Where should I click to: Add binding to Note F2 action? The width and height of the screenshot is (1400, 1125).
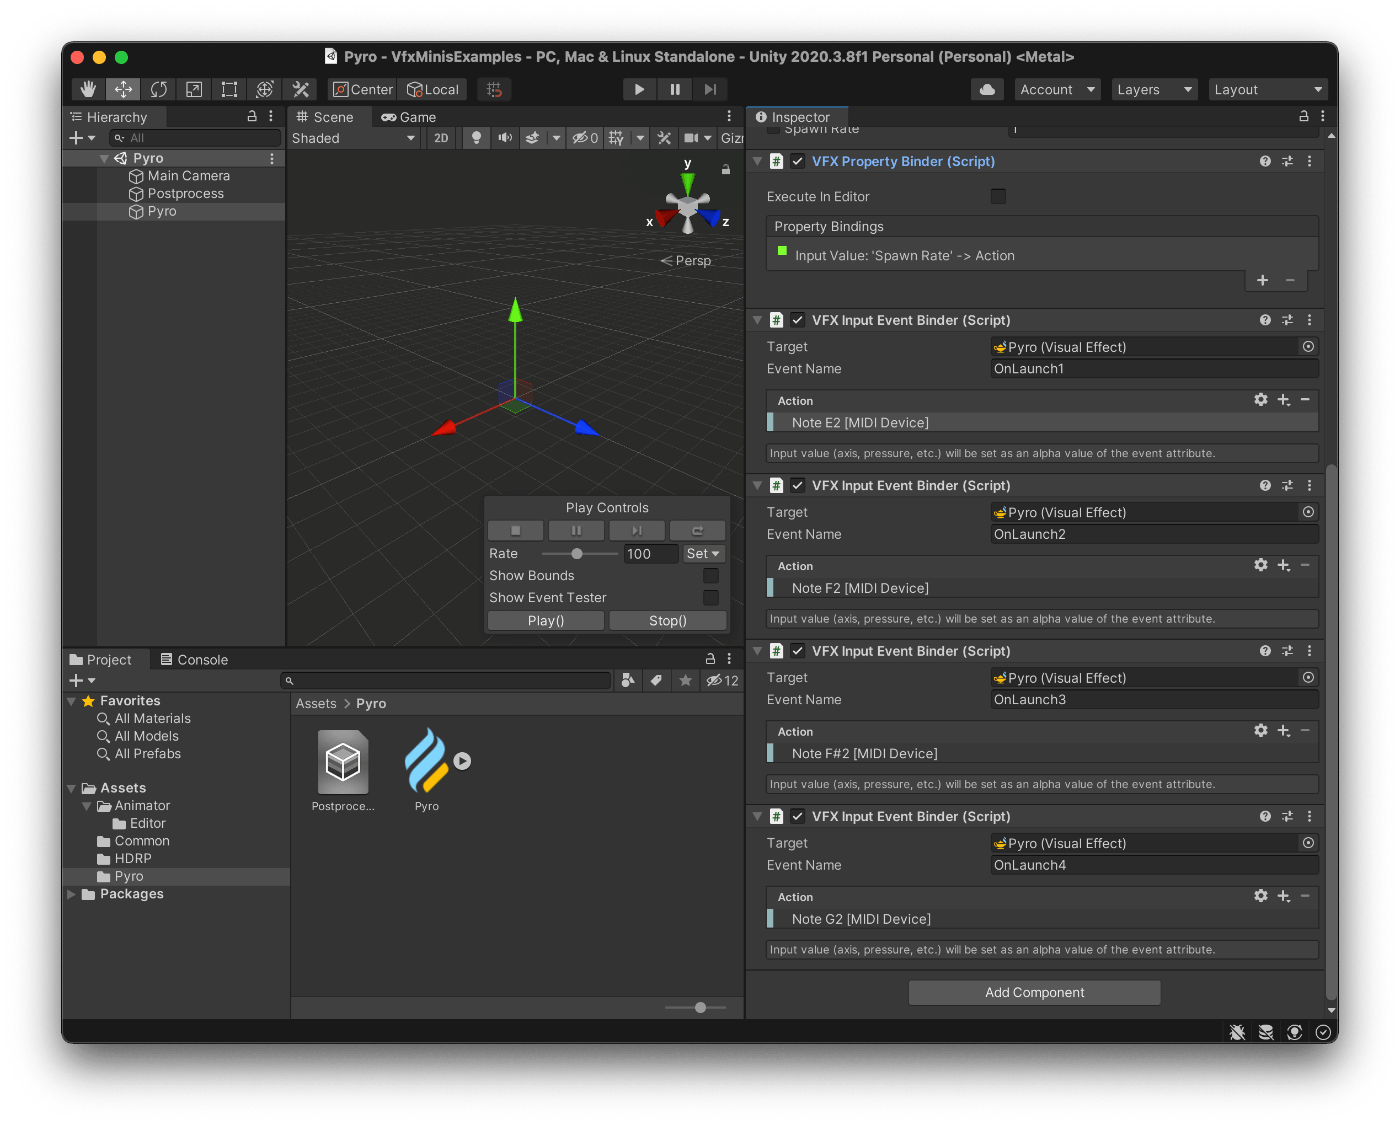pyautogui.click(x=1284, y=565)
